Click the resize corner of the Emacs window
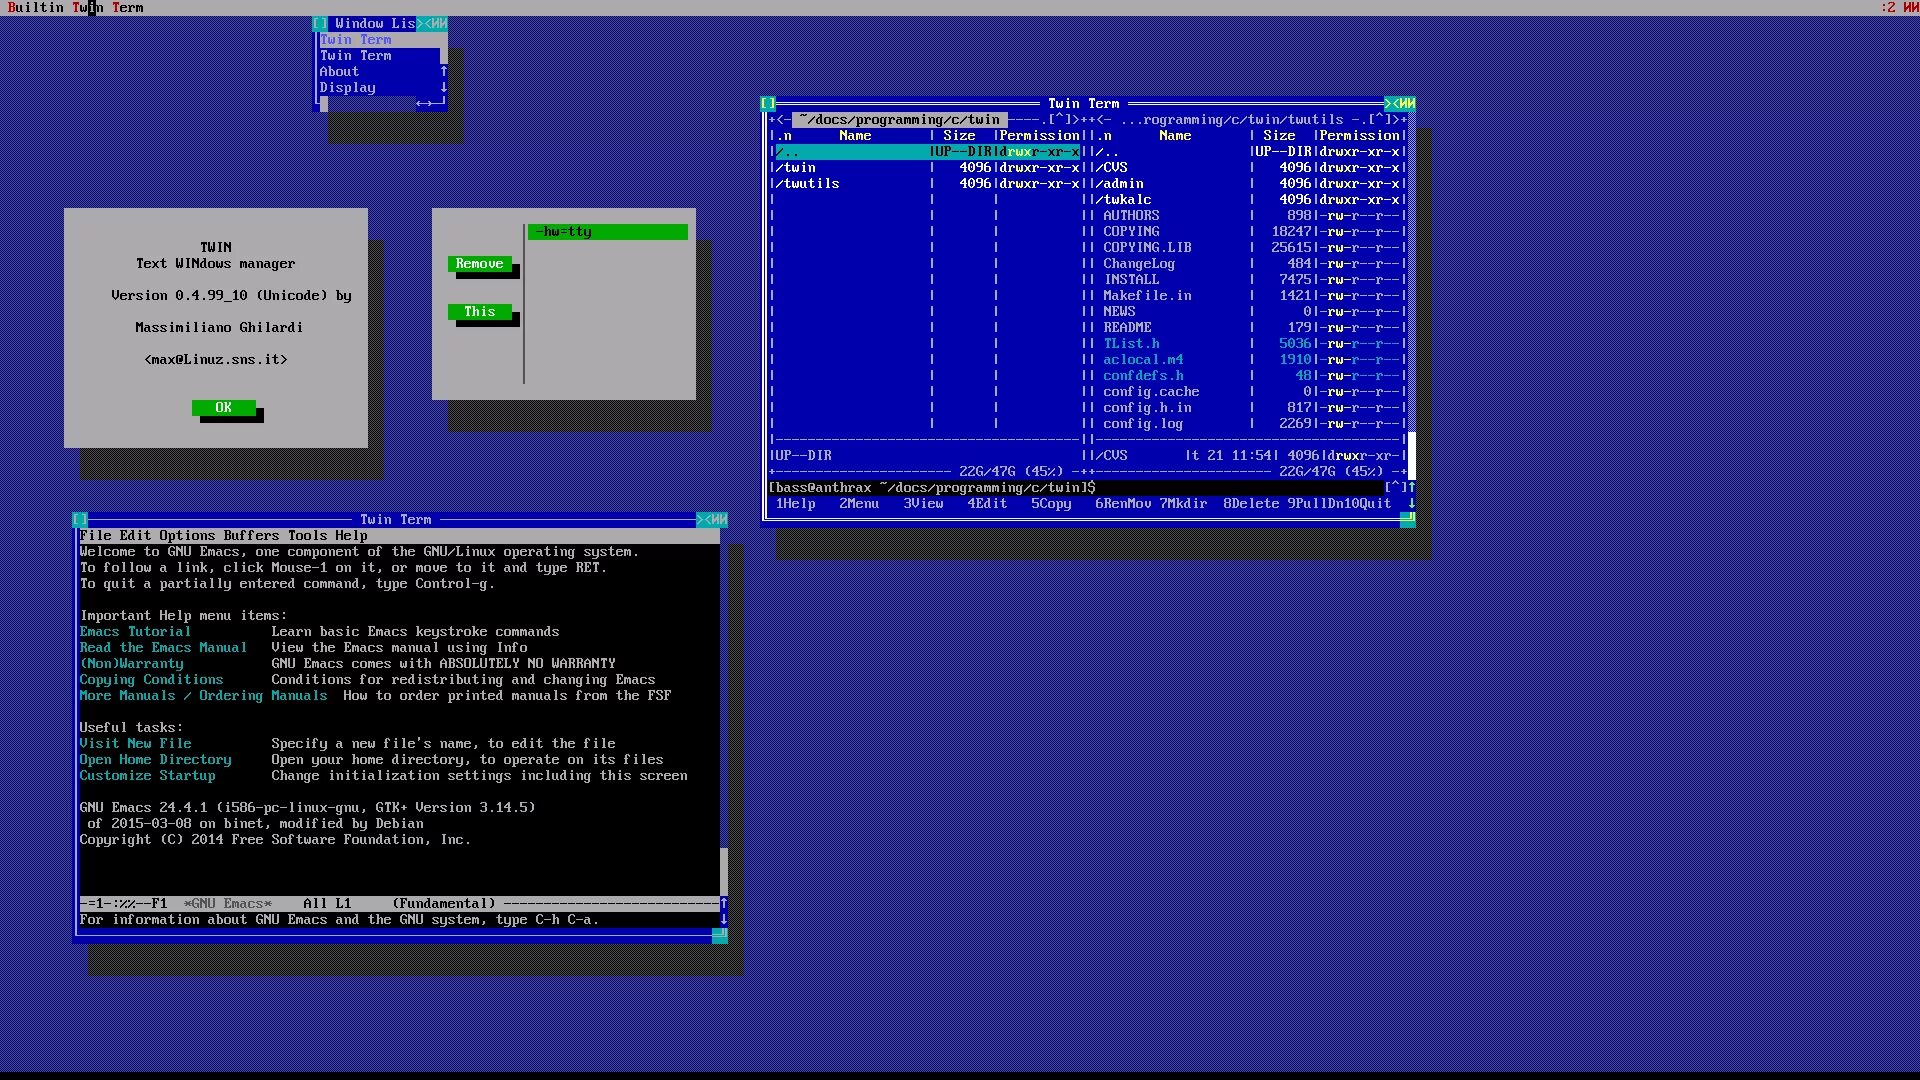The height and width of the screenshot is (1080, 1920). 720,935
